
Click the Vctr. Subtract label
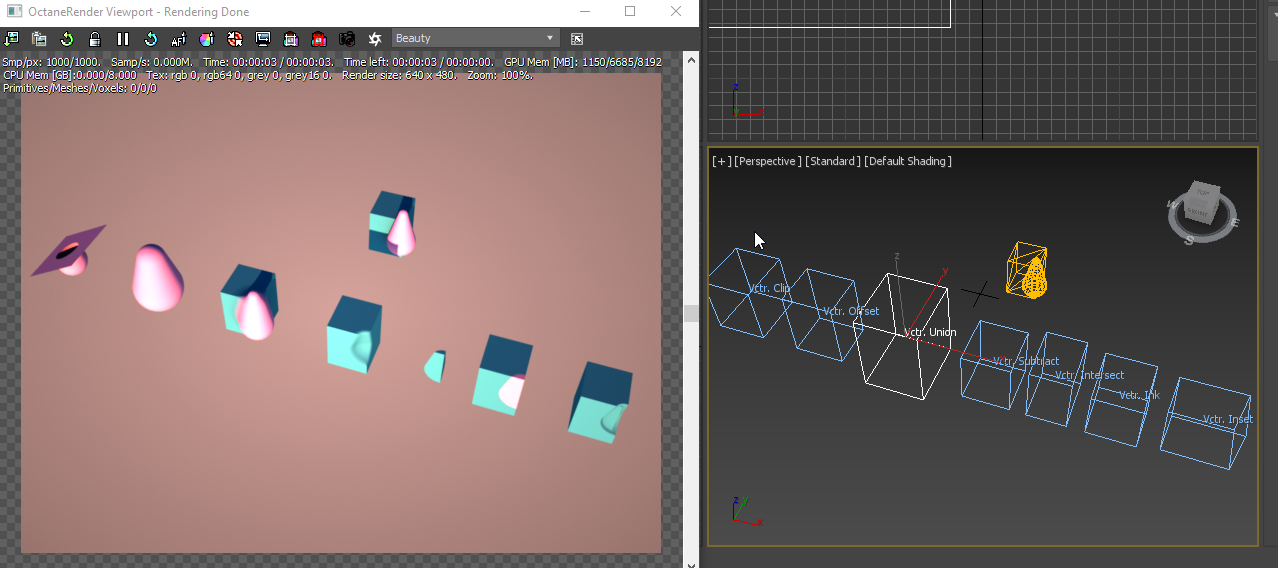pyautogui.click(x=1026, y=361)
